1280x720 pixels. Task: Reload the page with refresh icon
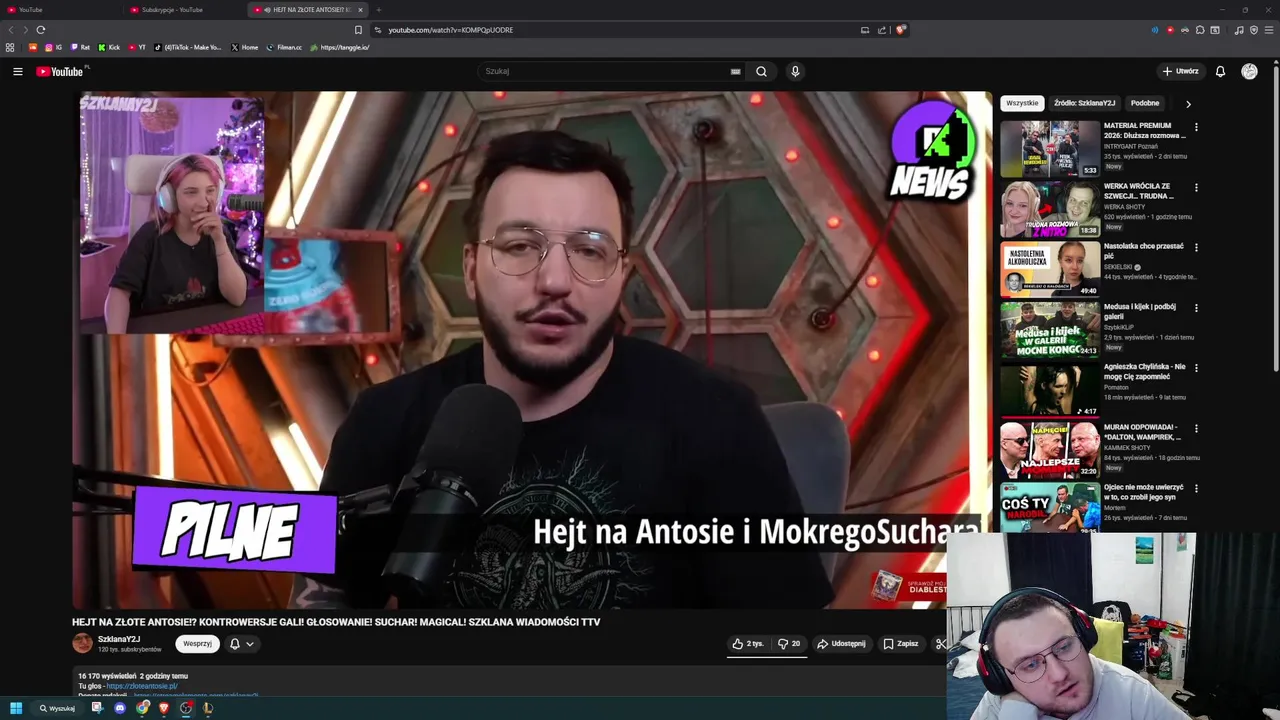tap(40, 30)
